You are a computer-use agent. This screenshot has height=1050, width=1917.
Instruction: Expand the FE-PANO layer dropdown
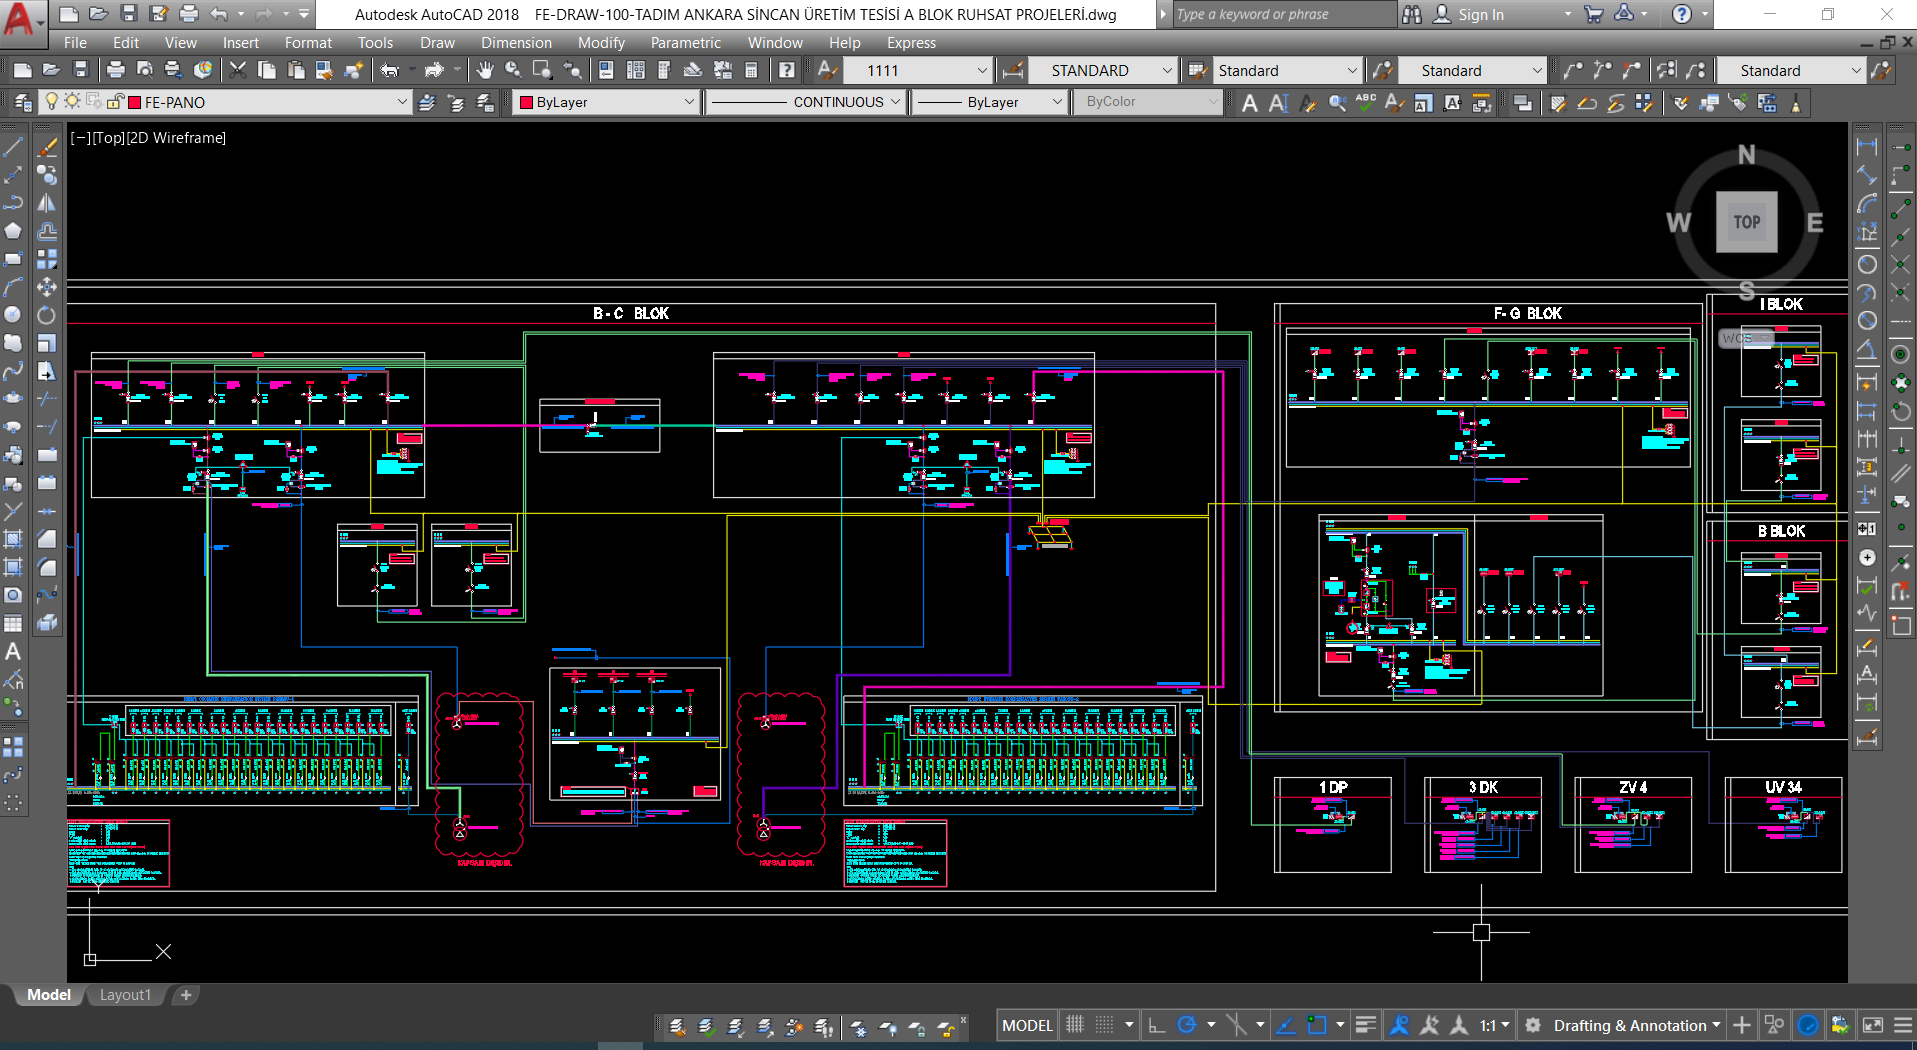coord(401,102)
